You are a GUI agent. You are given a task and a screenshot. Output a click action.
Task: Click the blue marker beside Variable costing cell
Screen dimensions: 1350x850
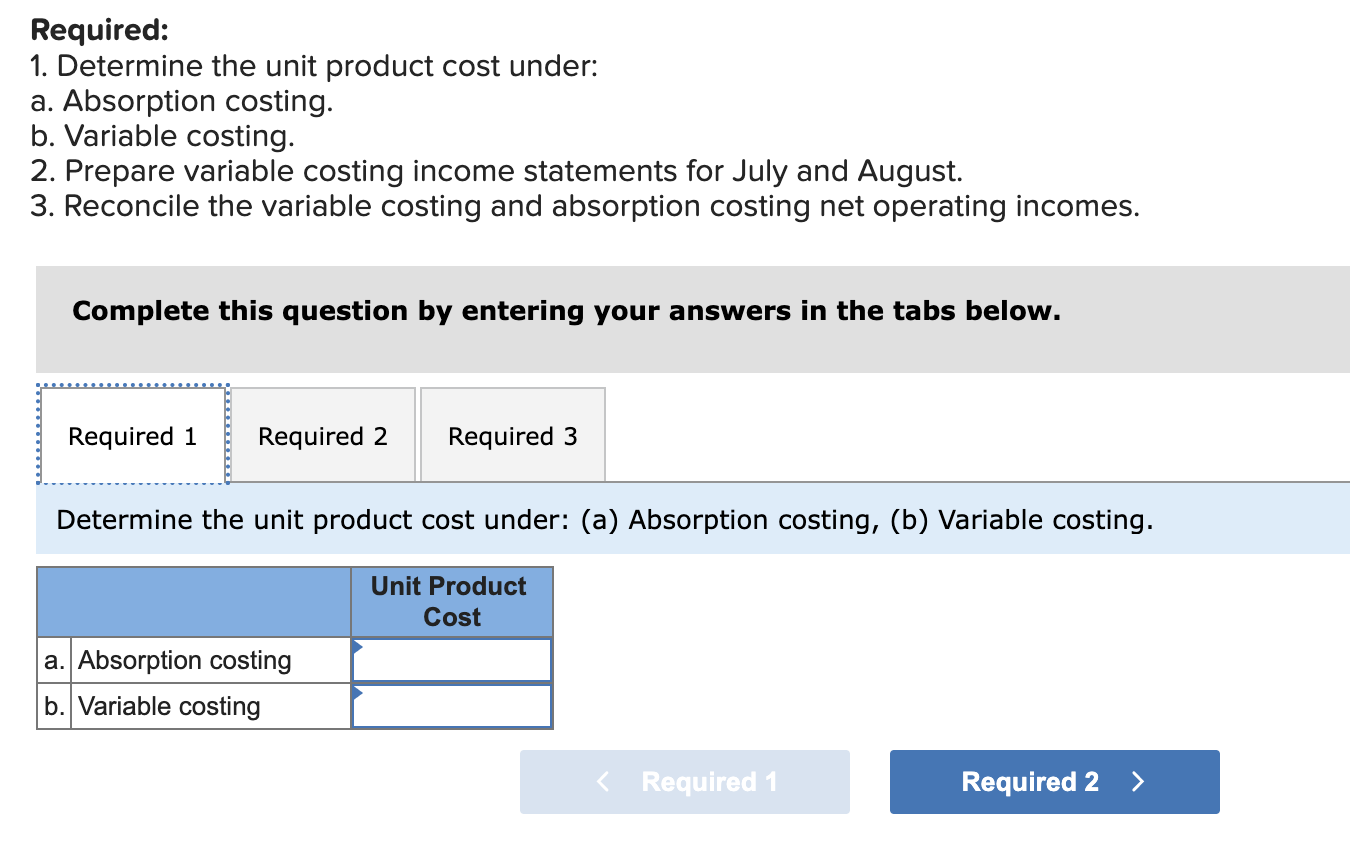tap(357, 693)
